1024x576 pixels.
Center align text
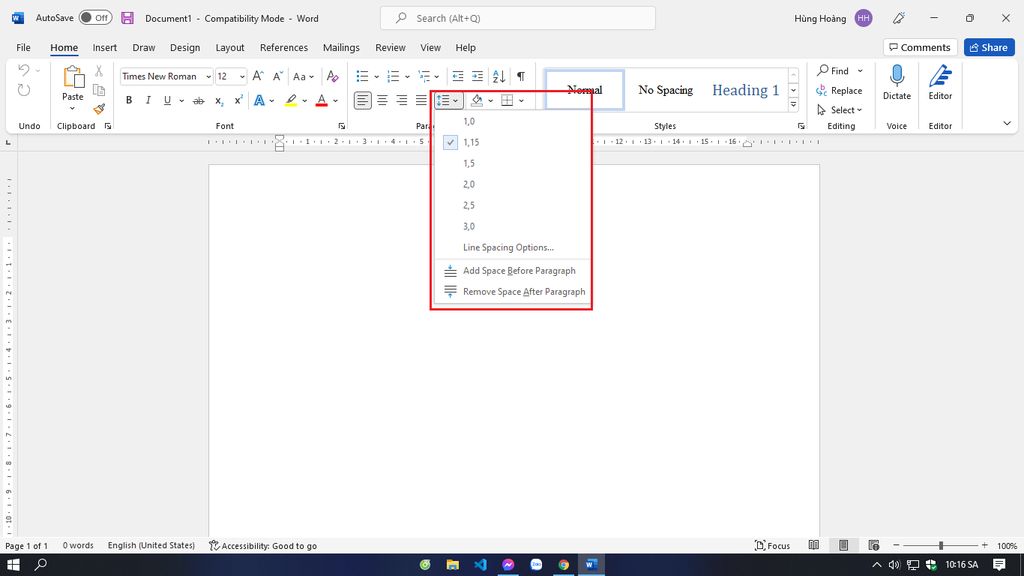coord(382,101)
